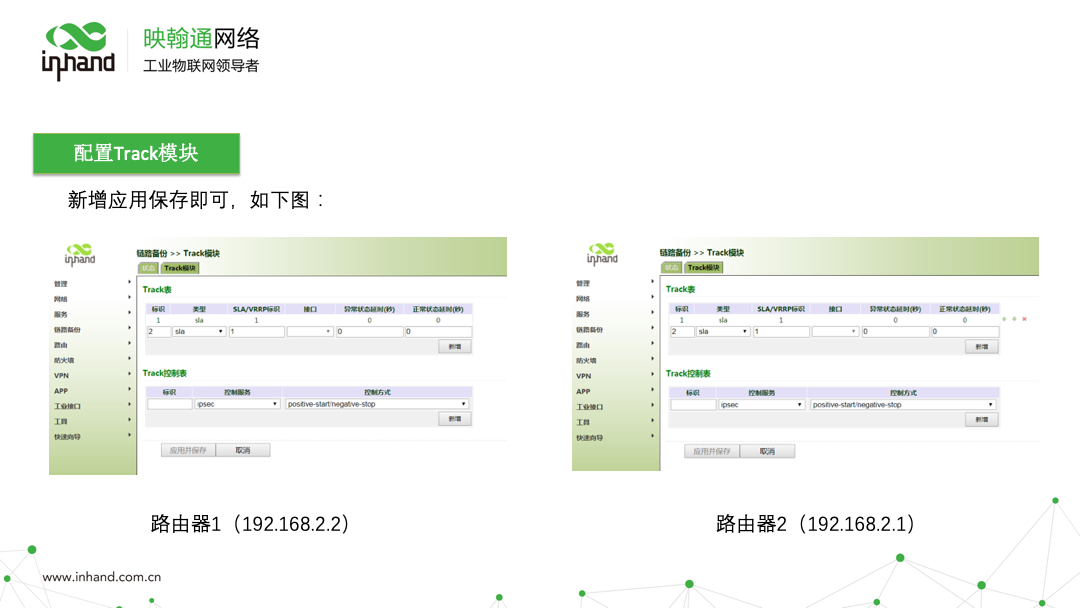Open the APP menu in Router 2 sidebar

pos(583,391)
